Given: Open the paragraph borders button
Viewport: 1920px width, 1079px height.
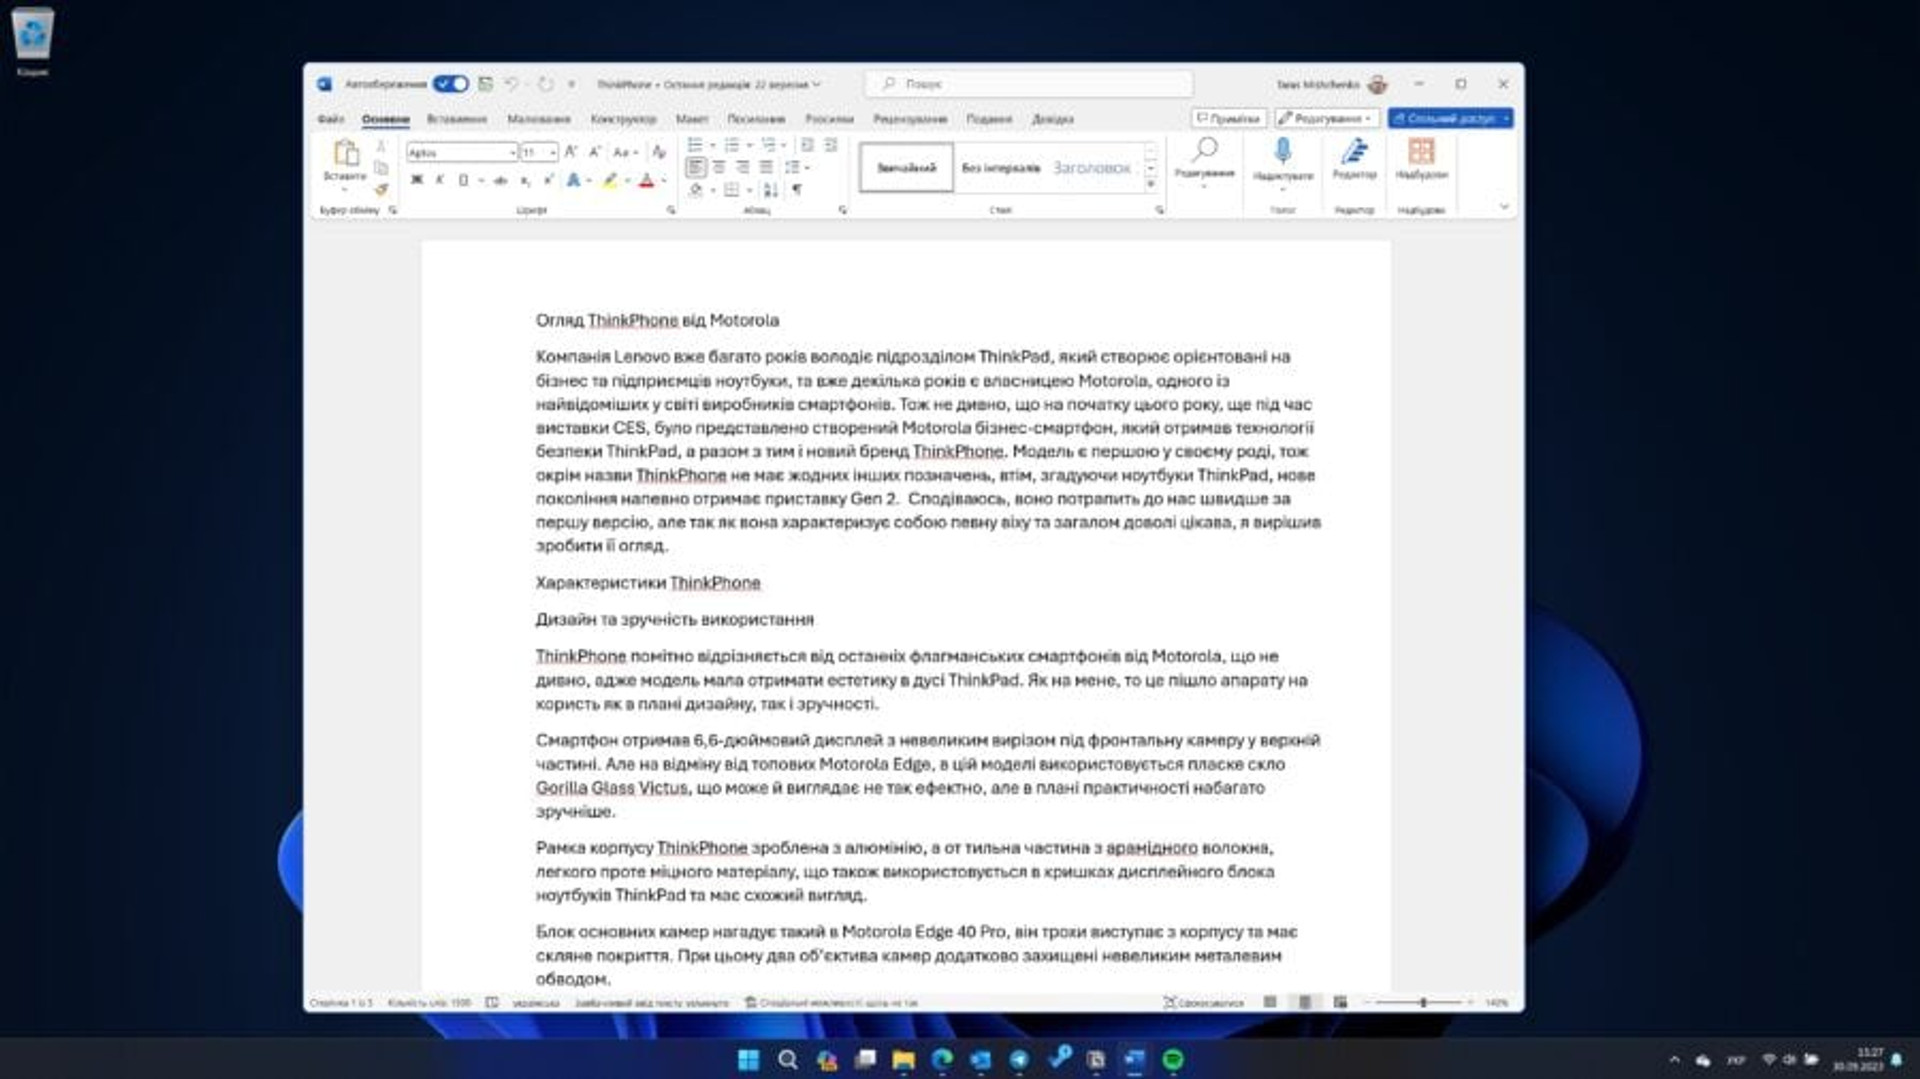Looking at the screenshot, I should pyautogui.click(x=731, y=190).
